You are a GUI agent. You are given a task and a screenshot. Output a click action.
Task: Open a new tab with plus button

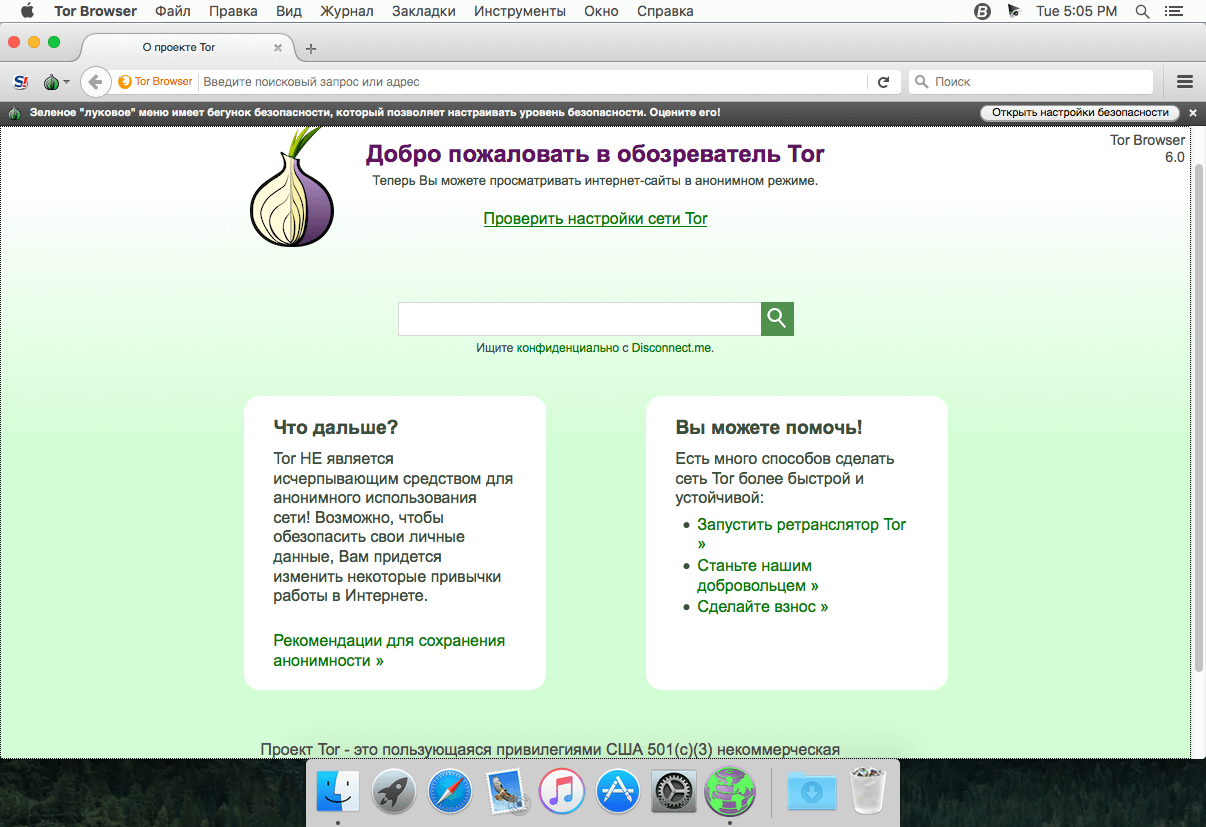coord(311,48)
